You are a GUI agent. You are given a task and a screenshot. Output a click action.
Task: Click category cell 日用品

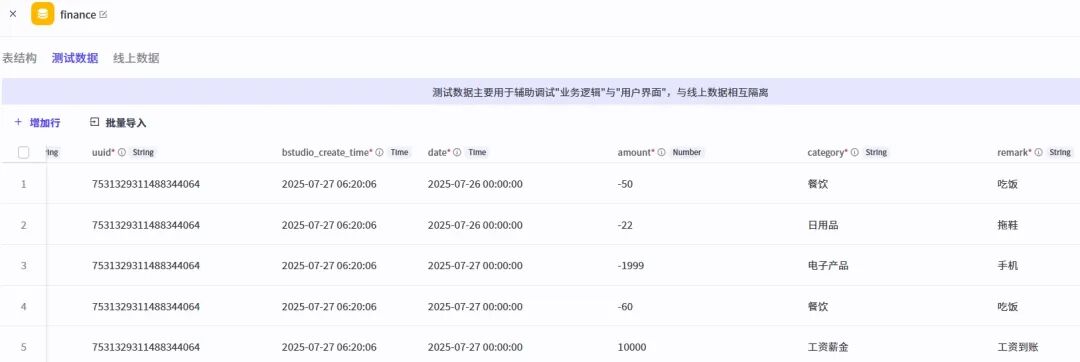[823, 225]
